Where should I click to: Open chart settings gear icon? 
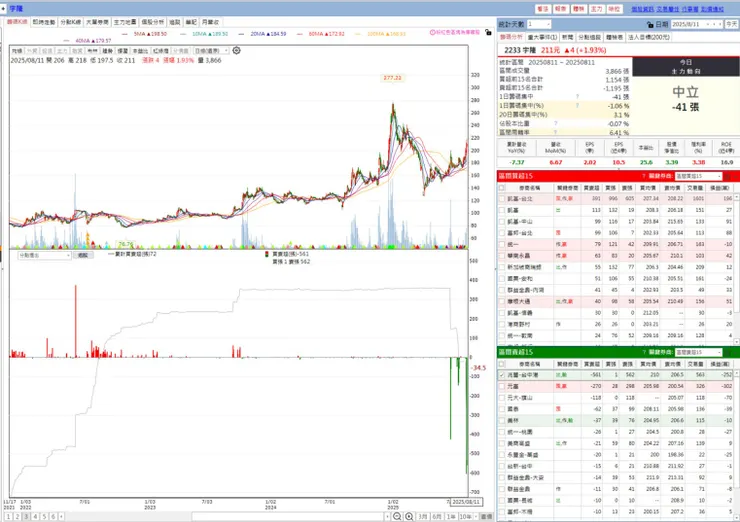coord(236,51)
